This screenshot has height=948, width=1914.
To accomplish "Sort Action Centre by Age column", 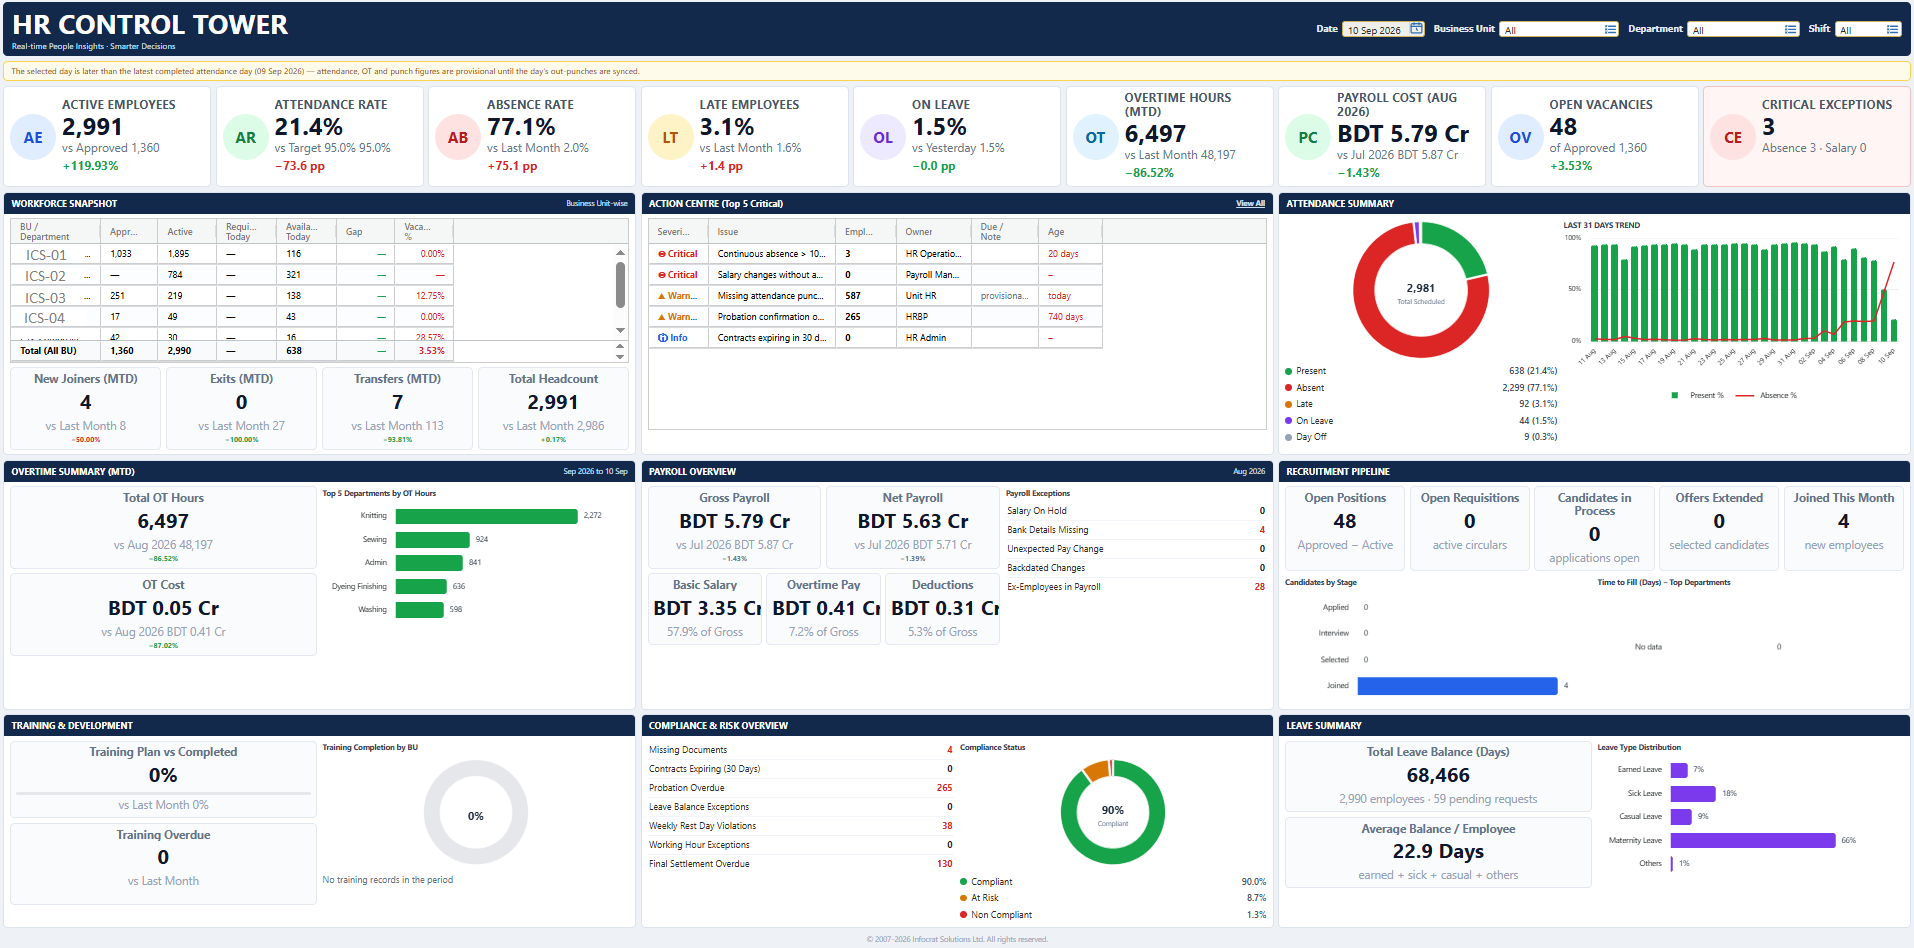I will click(1070, 232).
